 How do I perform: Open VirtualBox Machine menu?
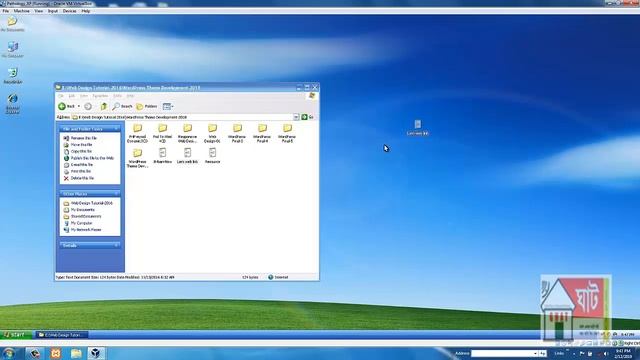point(22,11)
